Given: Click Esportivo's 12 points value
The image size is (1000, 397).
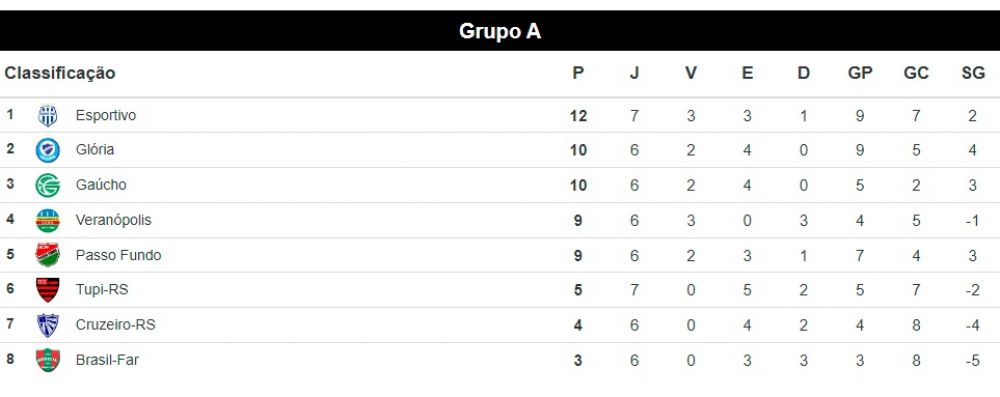Looking at the screenshot, I should (578, 116).
